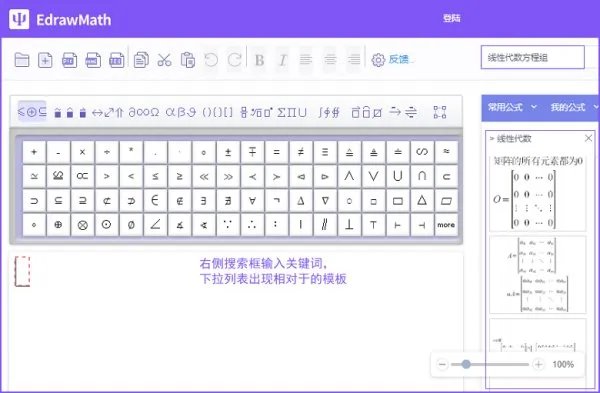Select the relational operators symbol group
This screenshot has width=600, height=393.
(32, 112)
